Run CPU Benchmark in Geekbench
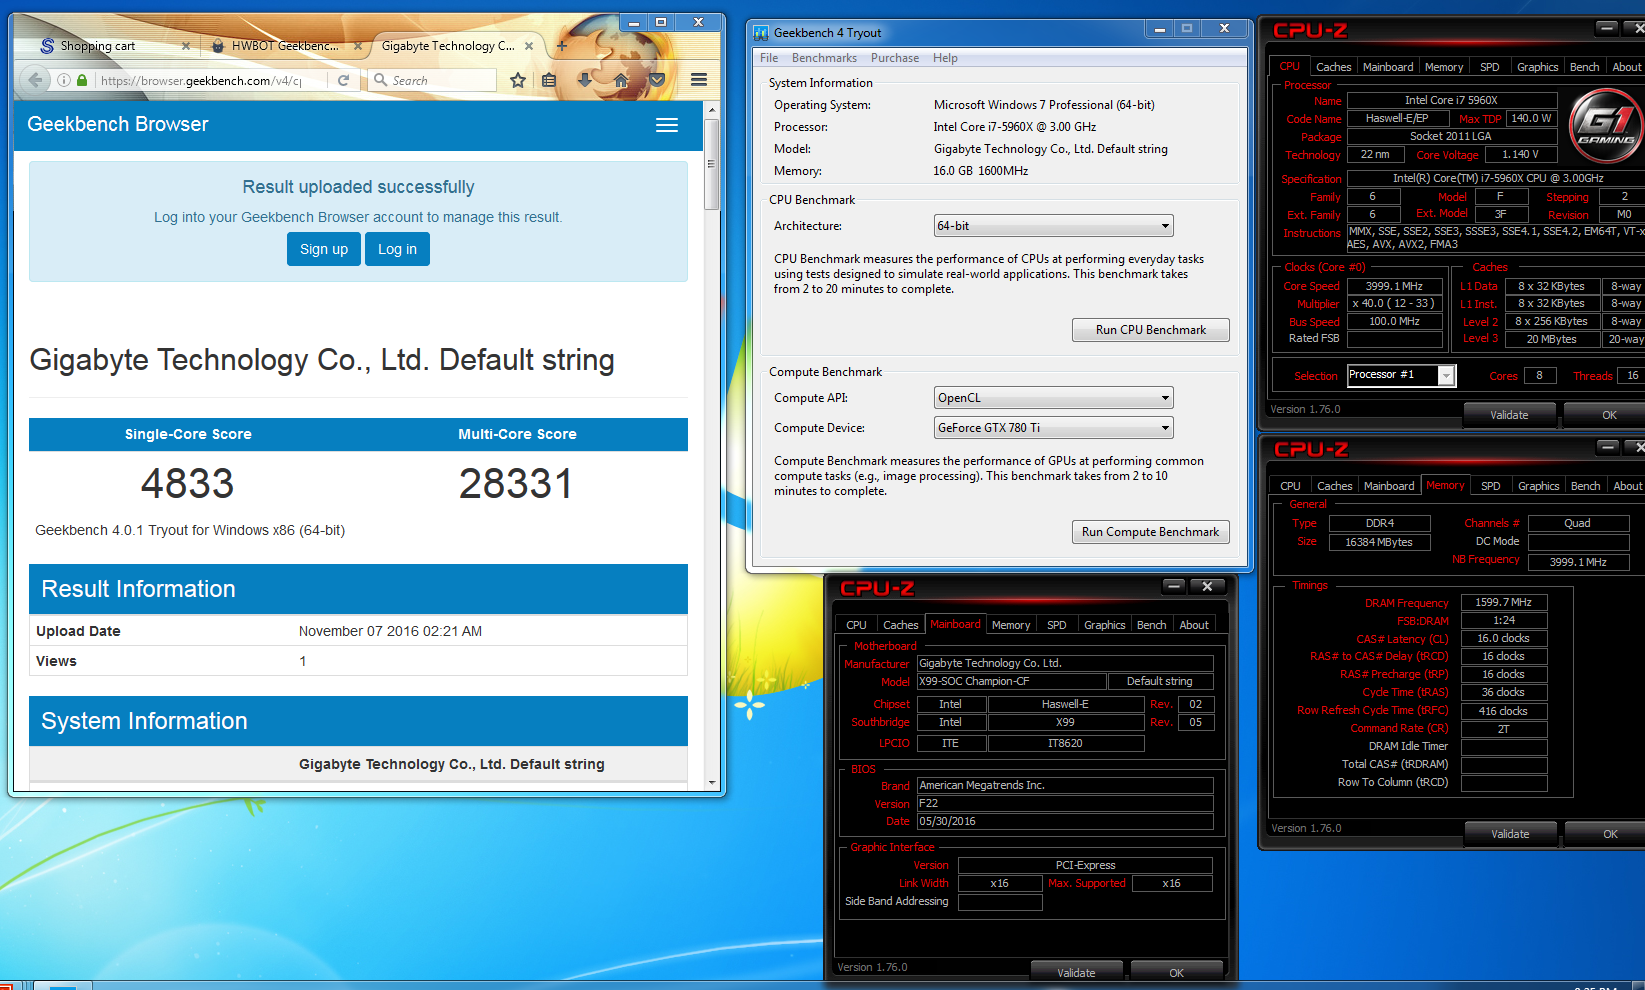This screenshot has width=1645, height=990. pyautogui.click(x=1150, y=330)
